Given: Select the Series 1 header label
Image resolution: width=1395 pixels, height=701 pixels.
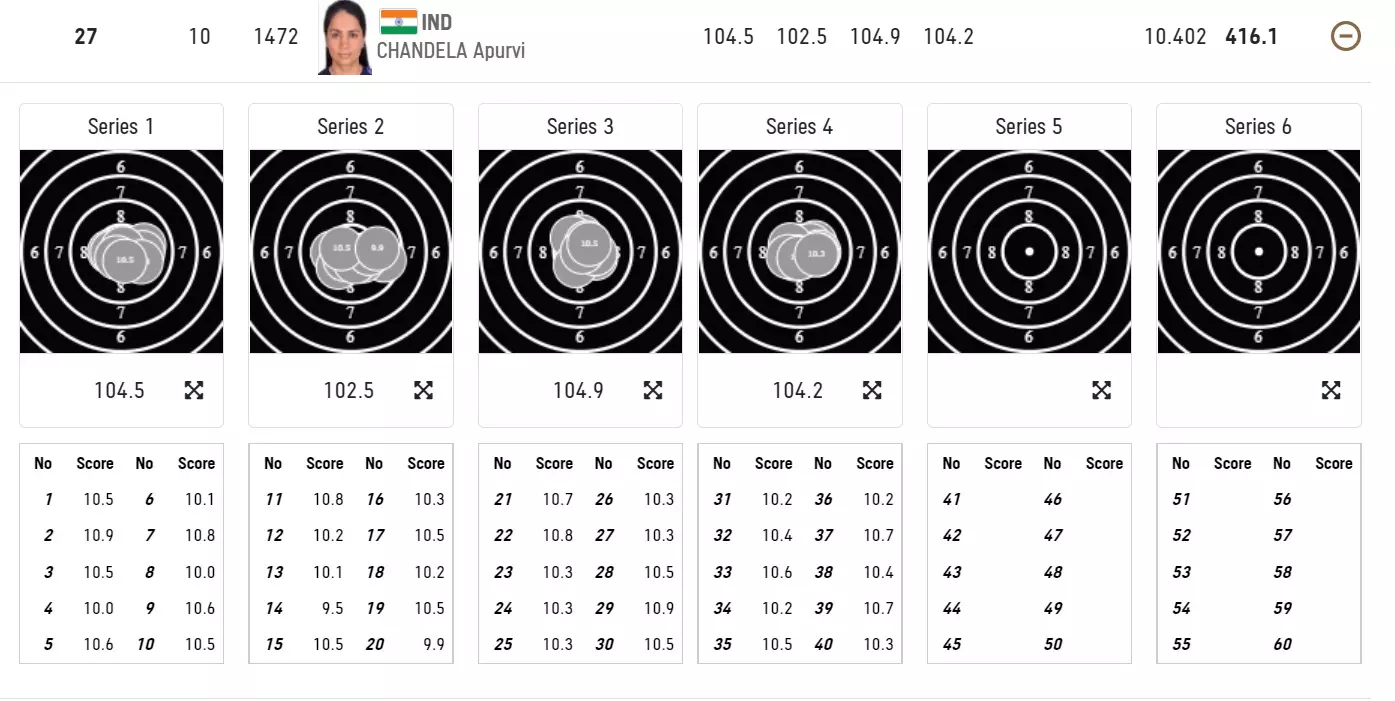Looking at the screenshot, I should pyautogui.click(x=121, y=127).
